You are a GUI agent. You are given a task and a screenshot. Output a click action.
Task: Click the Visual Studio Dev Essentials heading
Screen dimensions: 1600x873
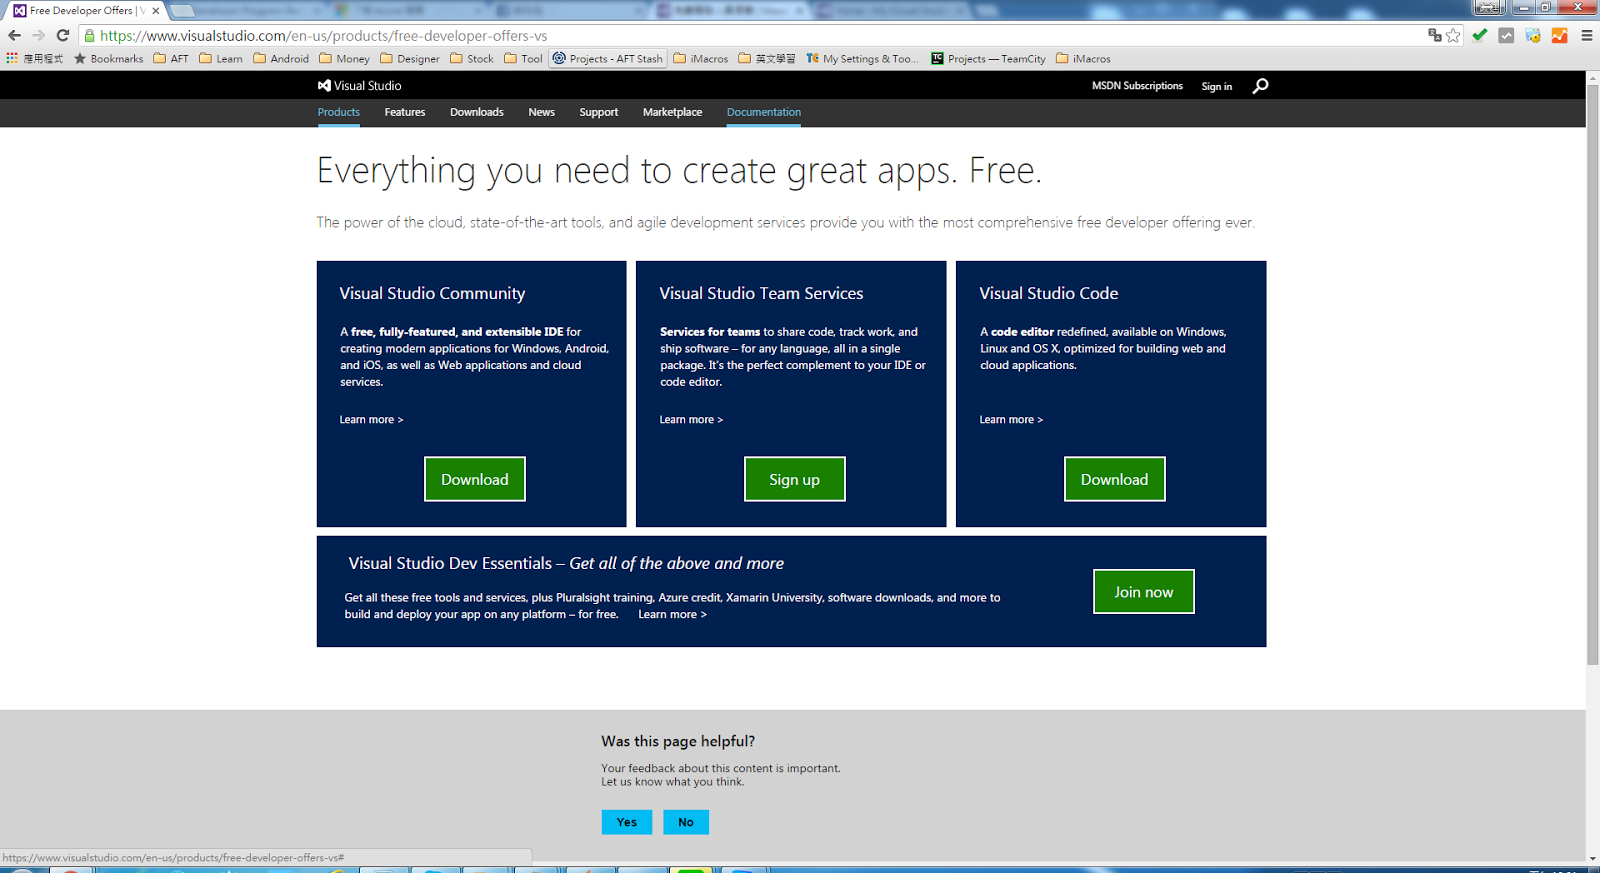[566, 563]
